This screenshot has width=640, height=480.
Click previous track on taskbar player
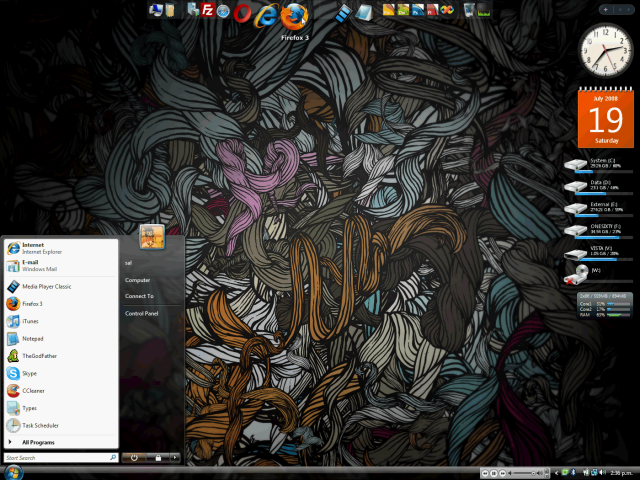click(x=485, y=473)
